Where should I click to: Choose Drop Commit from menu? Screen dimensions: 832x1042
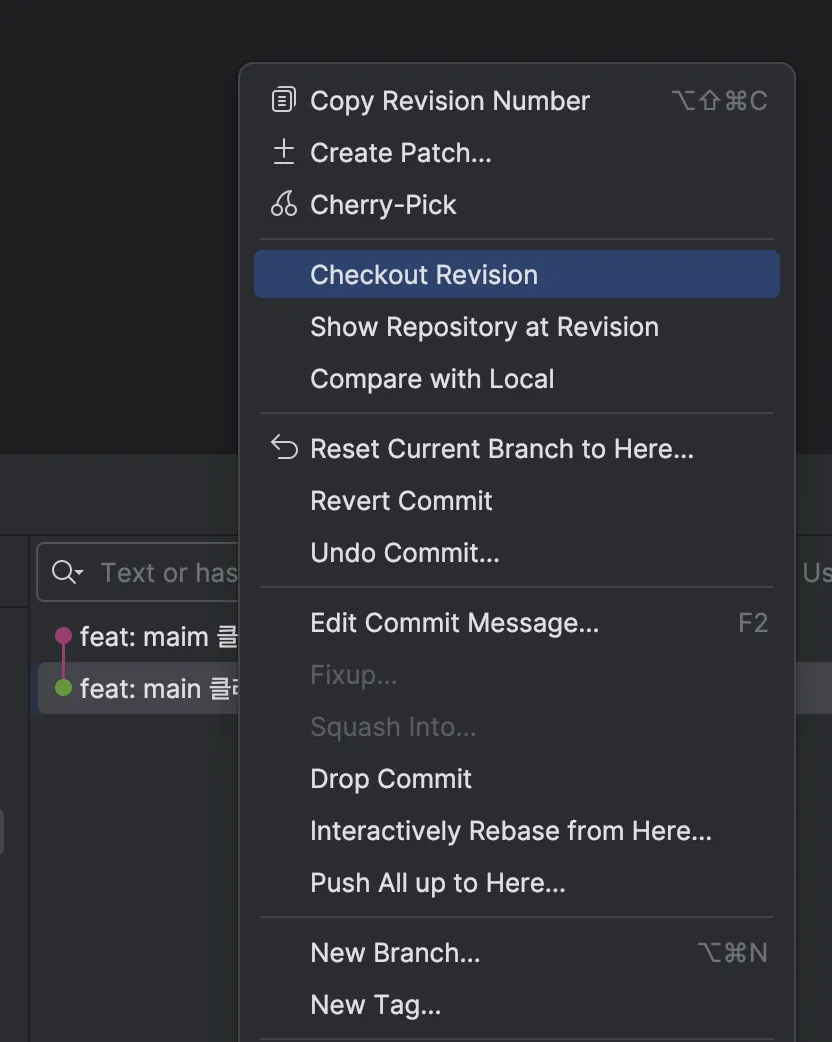(x=391, y=779)
